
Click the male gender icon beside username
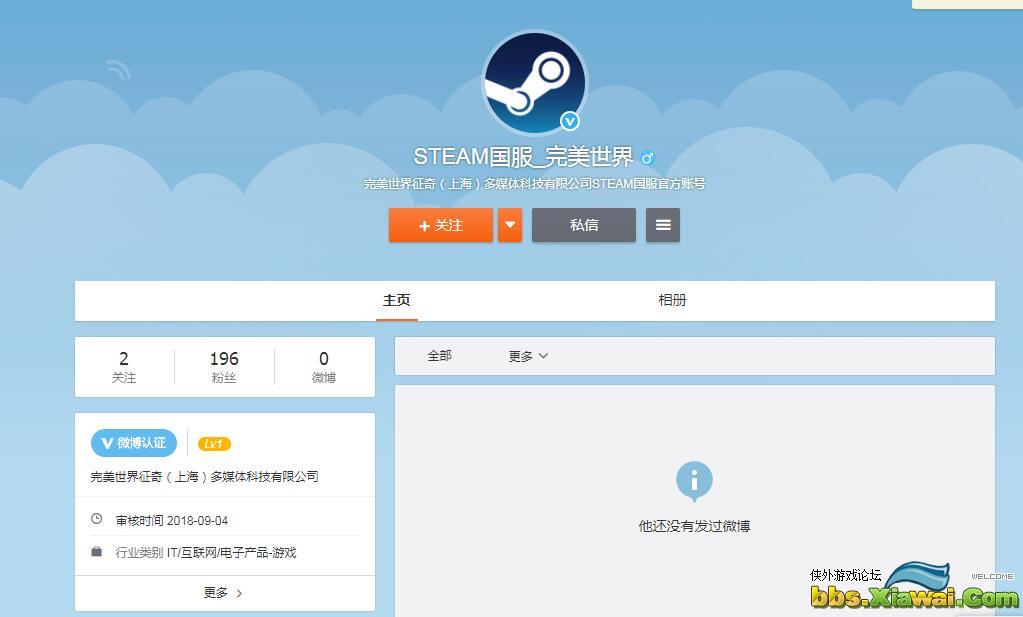point(647,158)
